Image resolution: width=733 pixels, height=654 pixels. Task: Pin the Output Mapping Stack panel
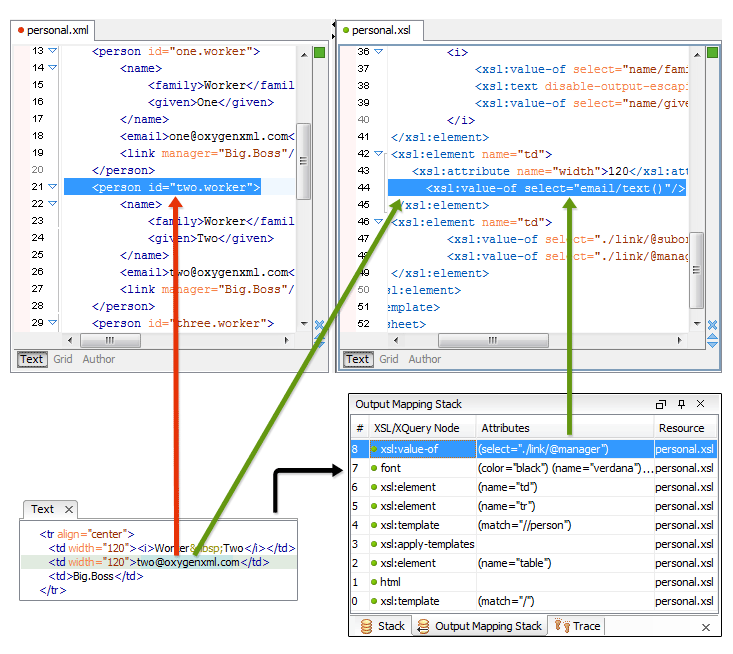point(681,404)
